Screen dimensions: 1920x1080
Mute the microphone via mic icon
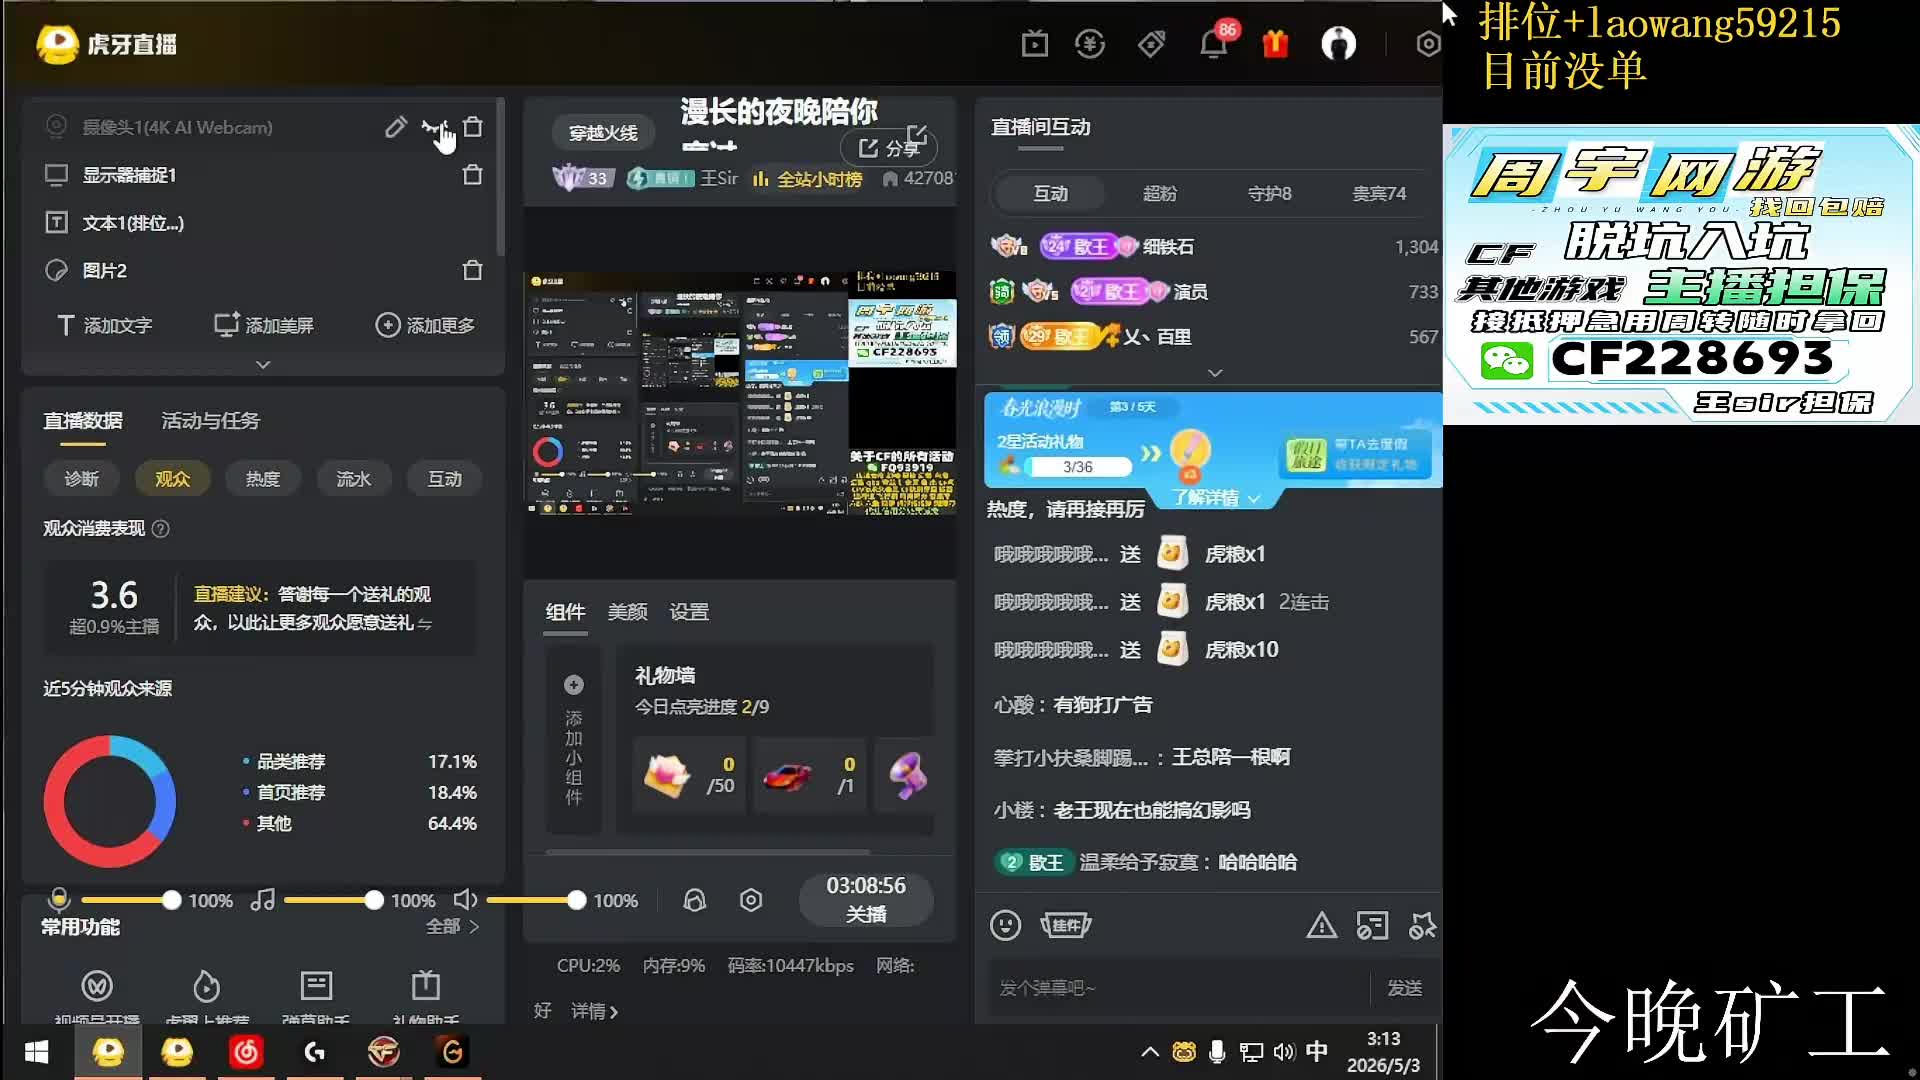[59, 898]
